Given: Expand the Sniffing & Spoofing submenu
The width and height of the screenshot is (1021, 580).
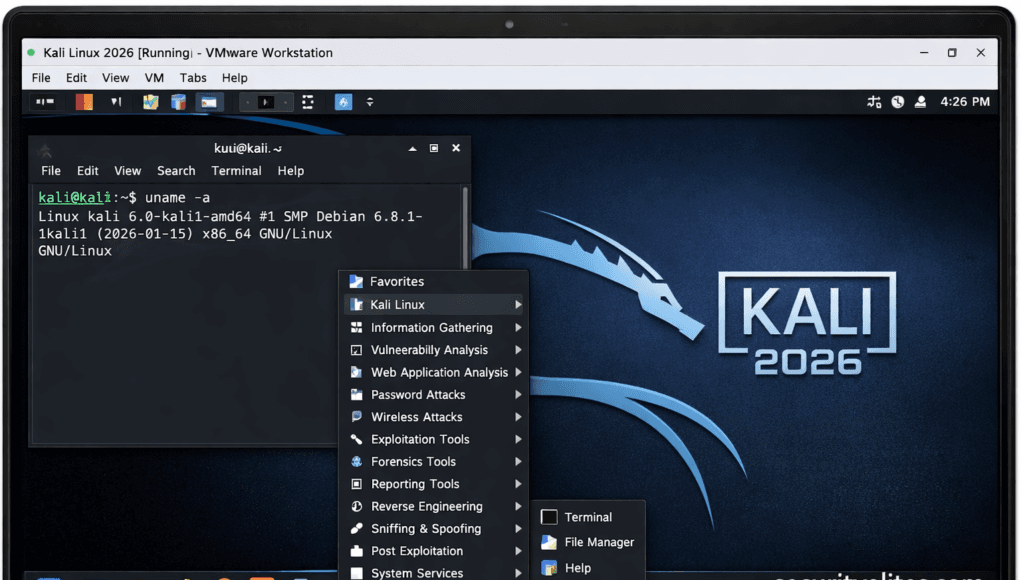Looking at the screenshot, I should tap(422, 528).
